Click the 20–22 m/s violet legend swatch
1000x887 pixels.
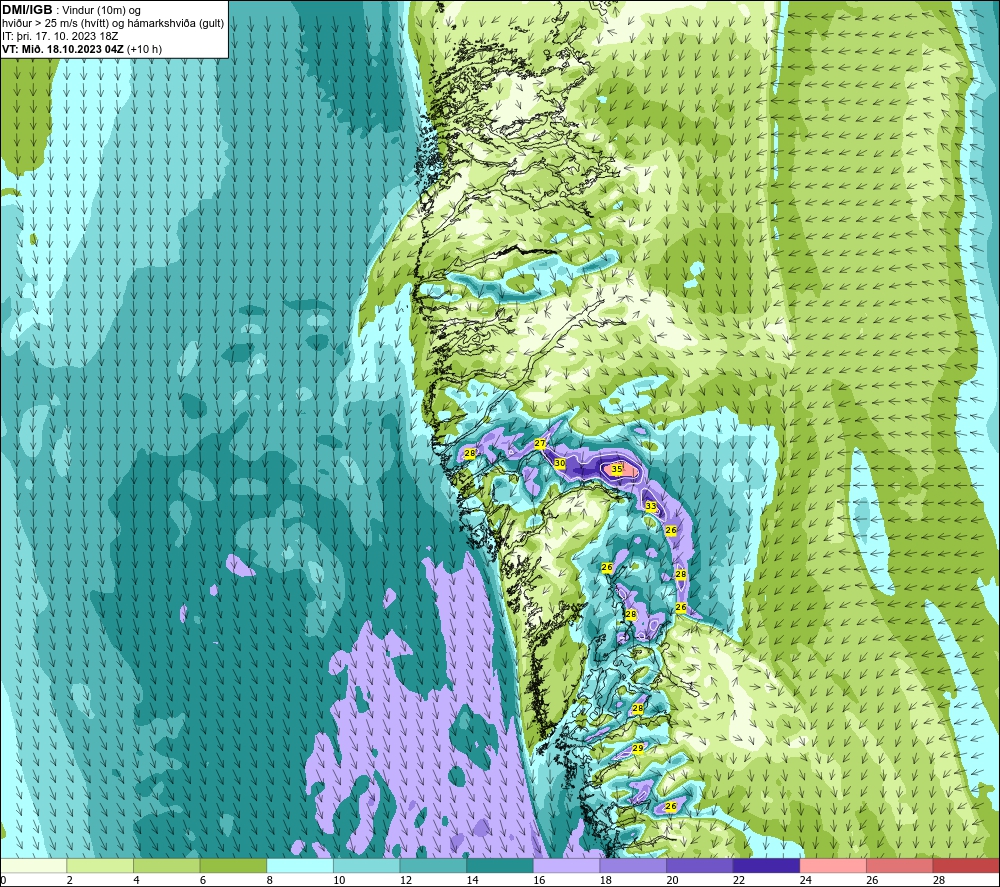click(700, 866)
